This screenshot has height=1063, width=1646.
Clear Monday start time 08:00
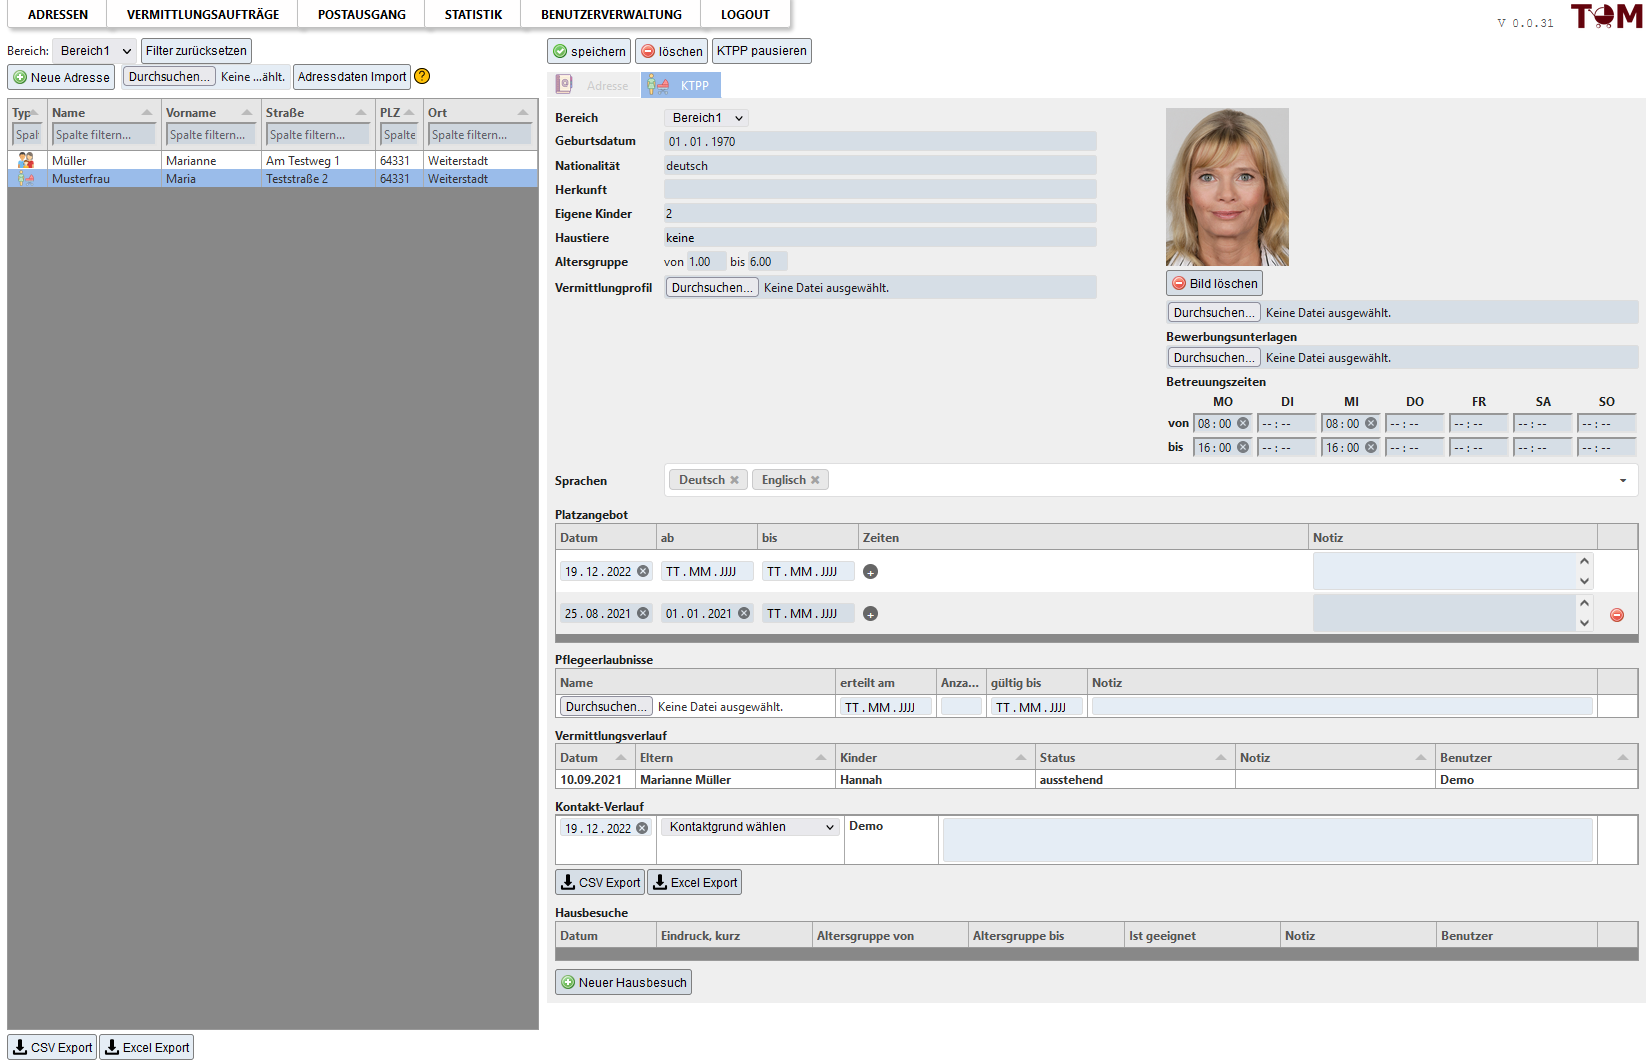click(1243, 423)
